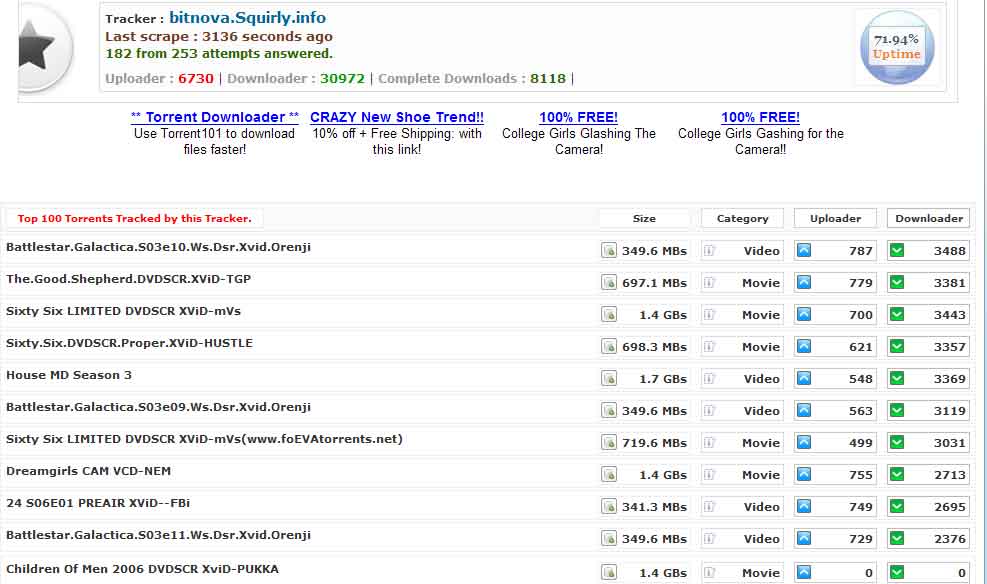
Task: Click category icon for Sixty.Six.DVDSCR.Proper row
Action: [709, 347]
